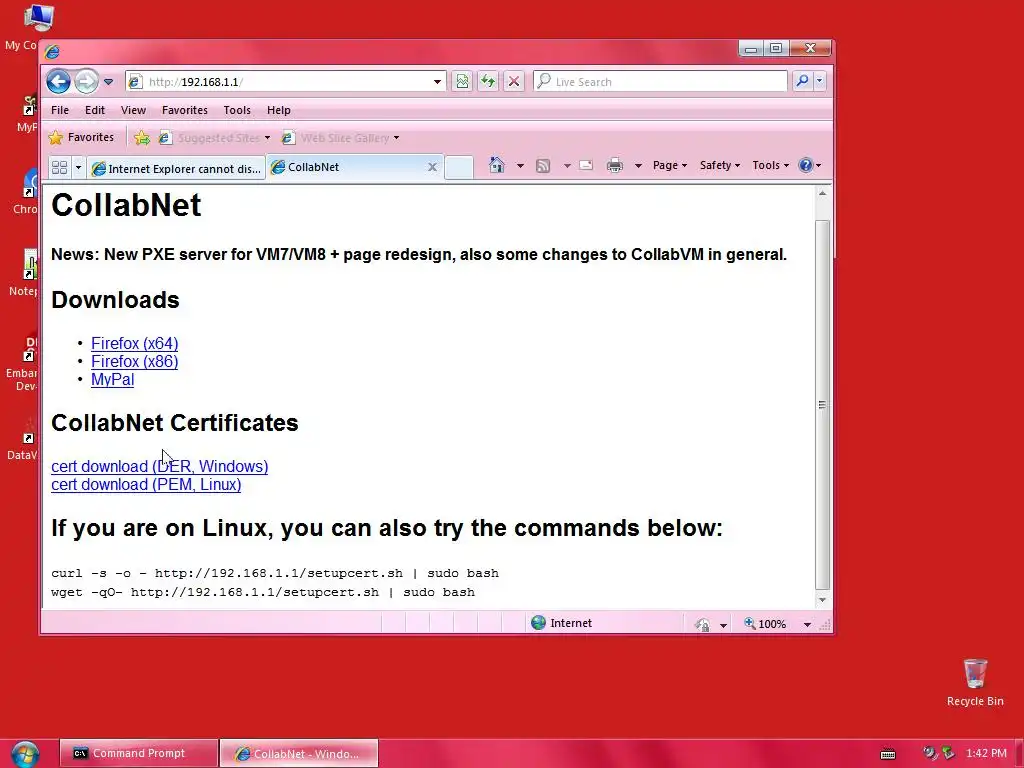The height and width of the screenshot is (768, 1024).
Task: Open the Tools menu in menu bar
Action: tap(237, 110)
